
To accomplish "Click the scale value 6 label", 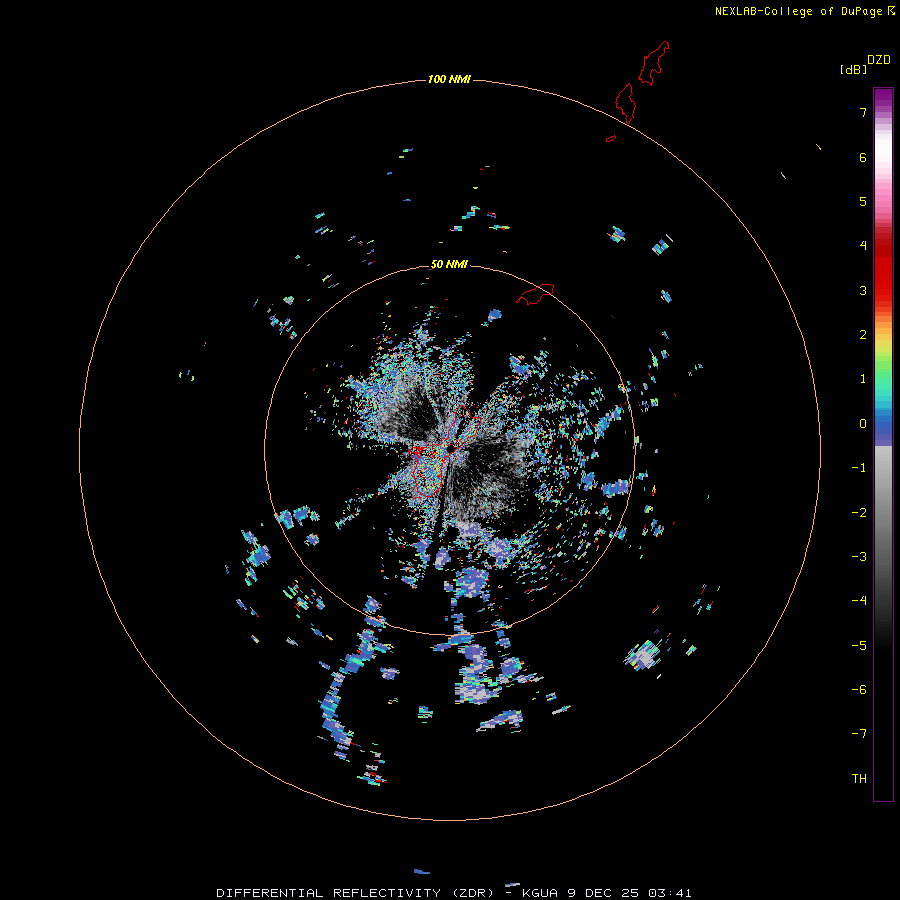I will pos(863,157).
